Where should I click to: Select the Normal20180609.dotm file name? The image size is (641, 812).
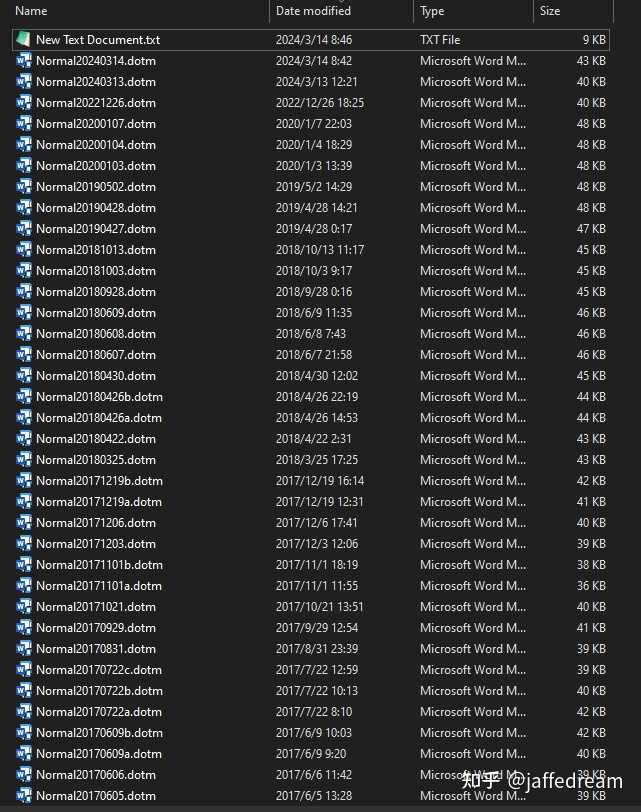tap(96, 313)
